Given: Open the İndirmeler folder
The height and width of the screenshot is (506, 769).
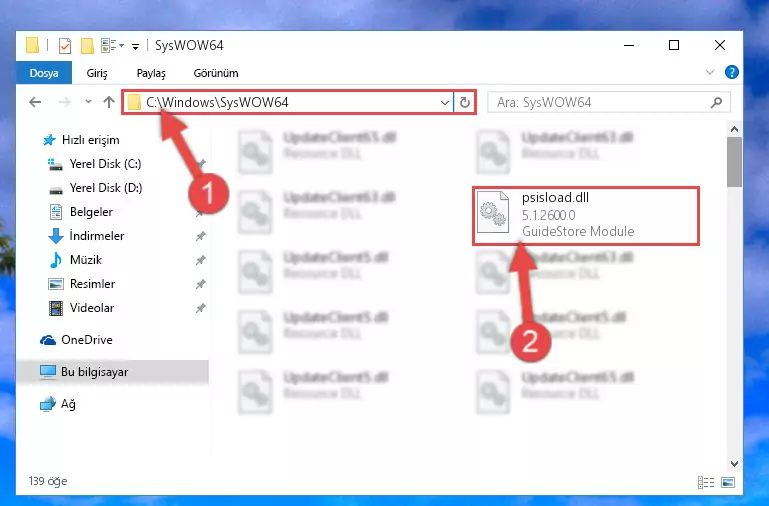Looking at the screenshot, I should pos(86,236).
